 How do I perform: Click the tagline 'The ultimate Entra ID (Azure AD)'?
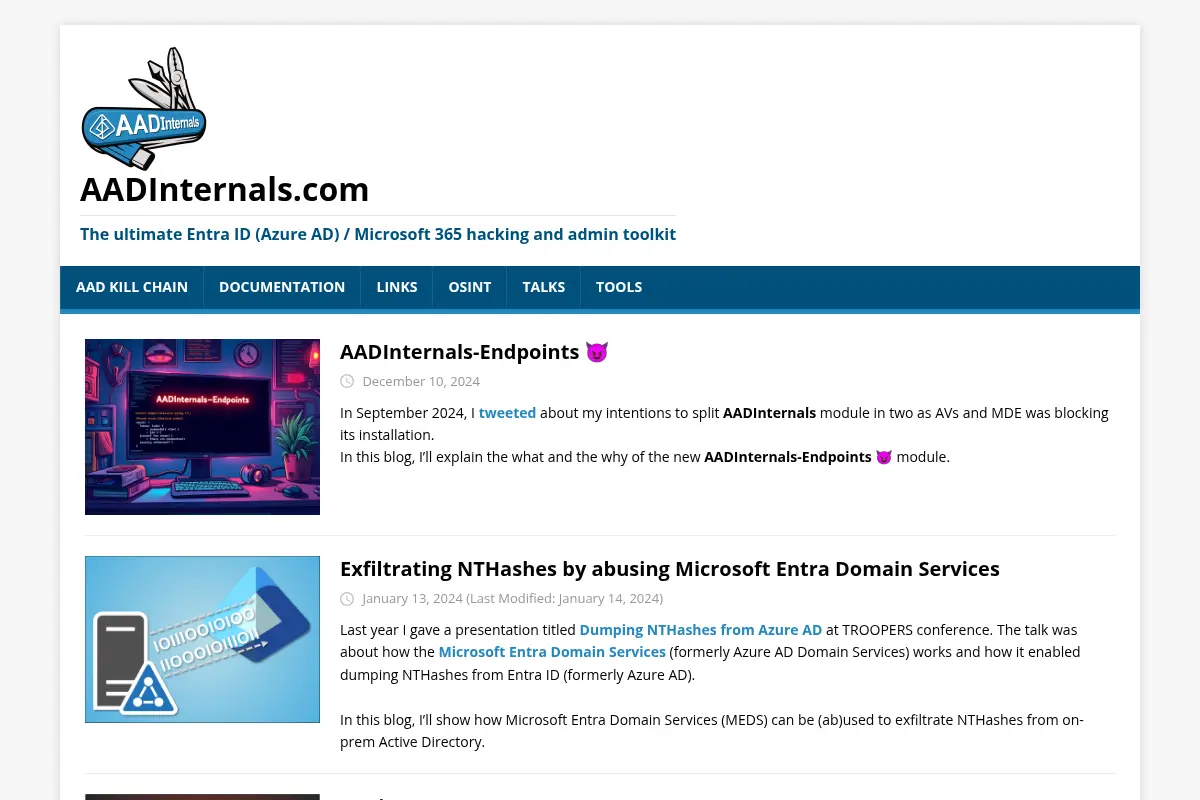(378, 234)
